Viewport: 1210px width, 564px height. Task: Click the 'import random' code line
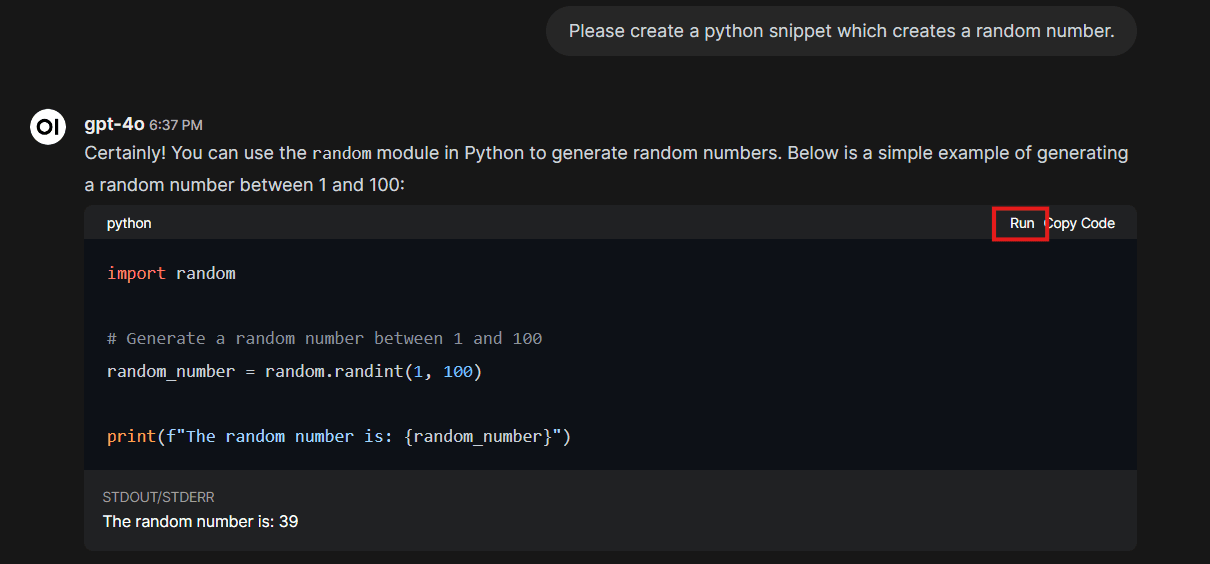(x=171, y=273)
